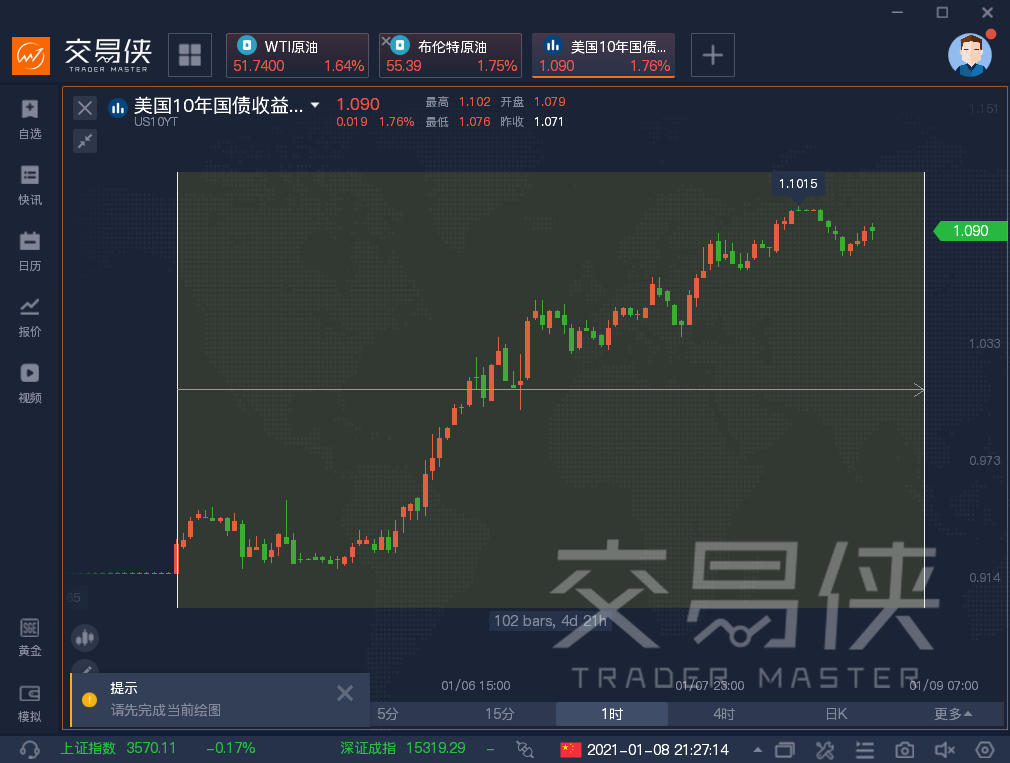1010x763 pixels.
Task: Click the 2021-01-08 21:27:14 clock
Action: [658, 750]
